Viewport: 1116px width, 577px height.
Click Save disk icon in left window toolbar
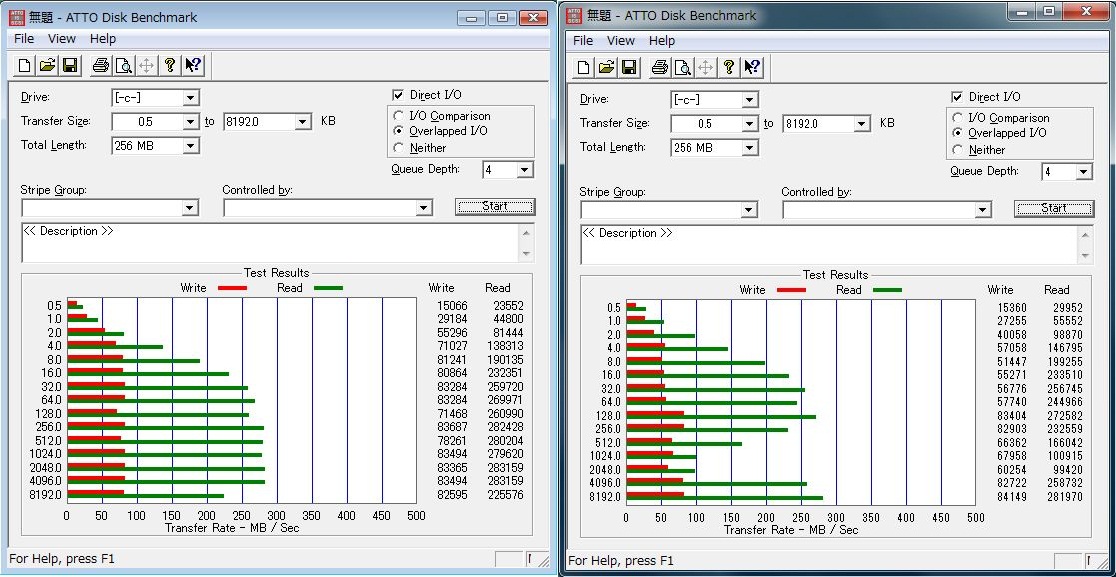[x=70, y=66]
